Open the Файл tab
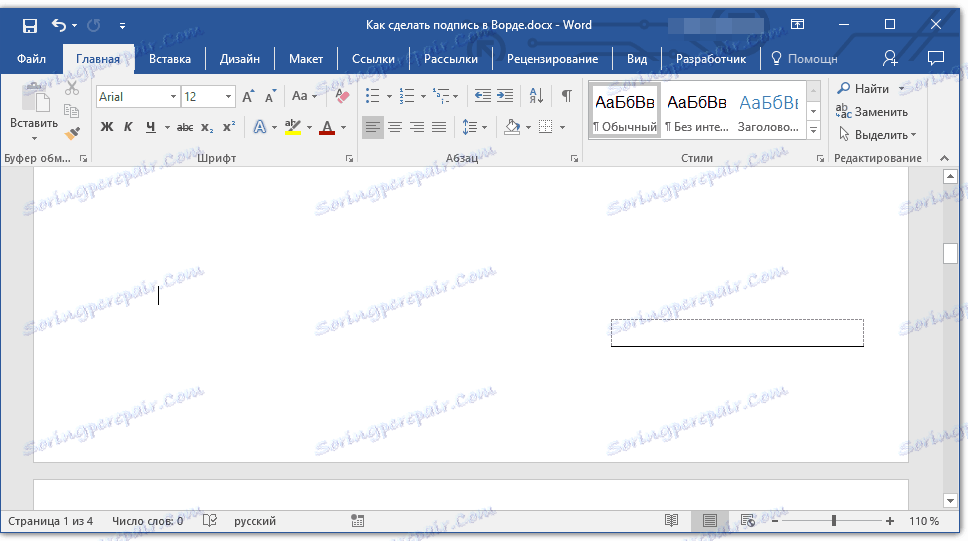The width and height of the screenshot is (968, 541). (31, 59)
